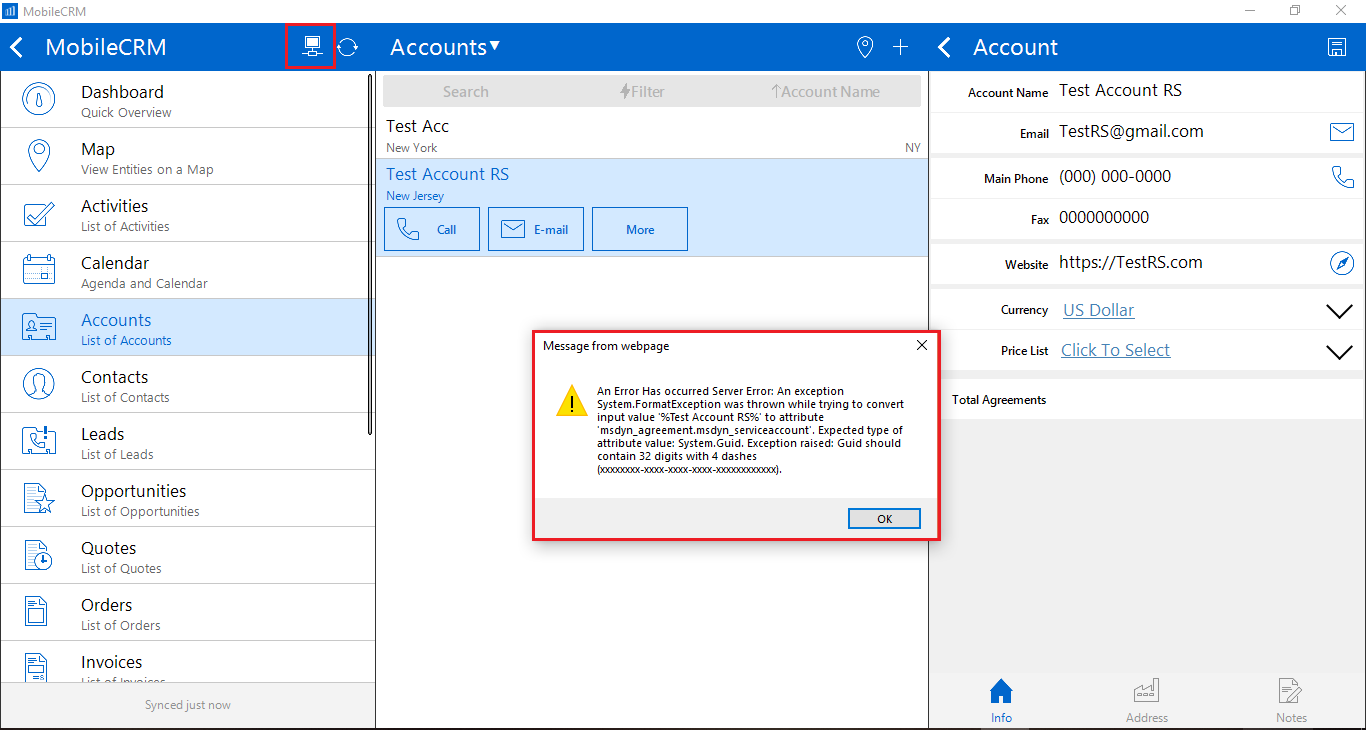Go back using MobileCRM back arrow

(17, 47)
